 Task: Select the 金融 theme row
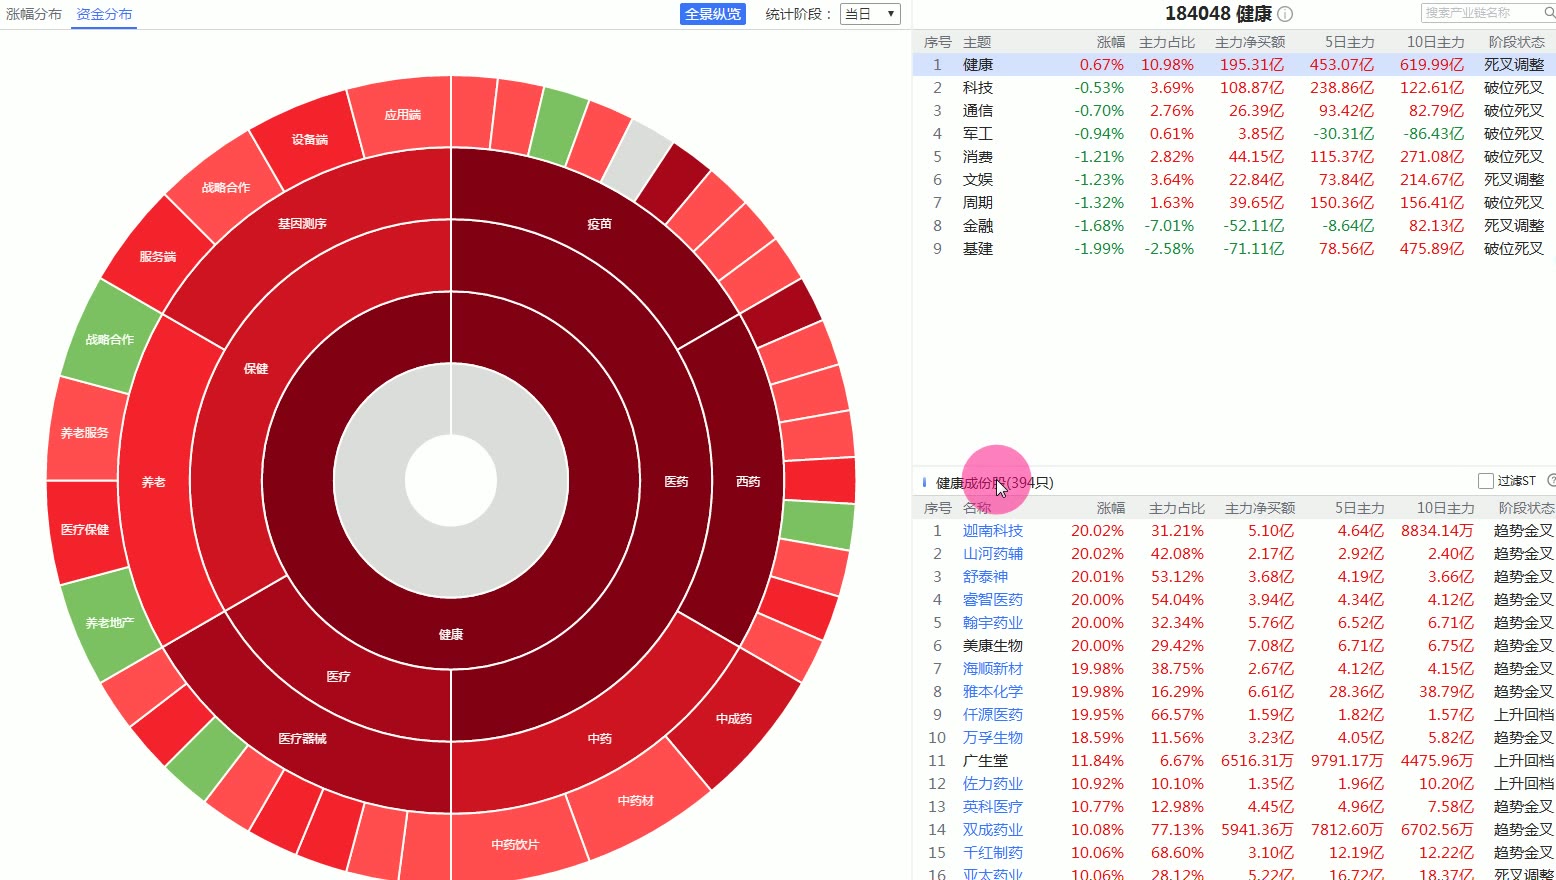[1234, 225]
